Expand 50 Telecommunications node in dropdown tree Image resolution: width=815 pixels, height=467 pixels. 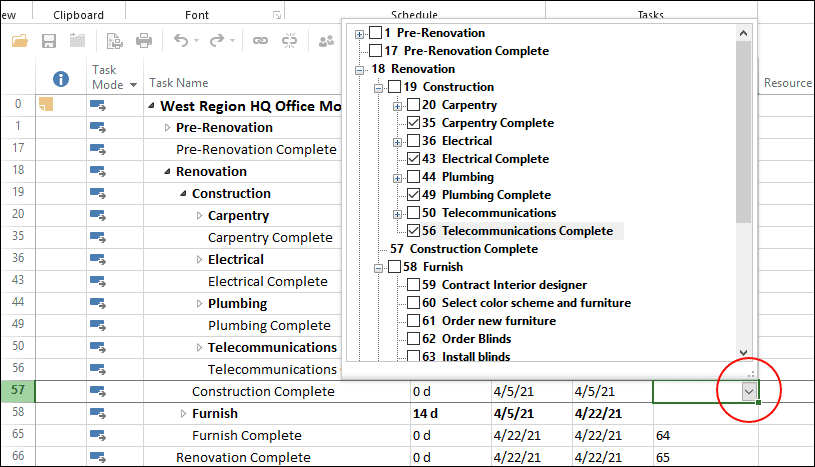pyautogui.click(x=398, y=214)
